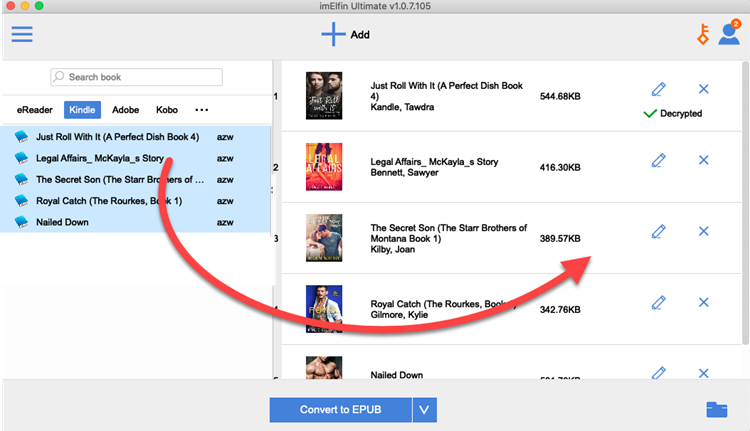Open the orange key registration icon
Image resolution: width=750 pixels, height=431 pixels.
tap(703, 34)
